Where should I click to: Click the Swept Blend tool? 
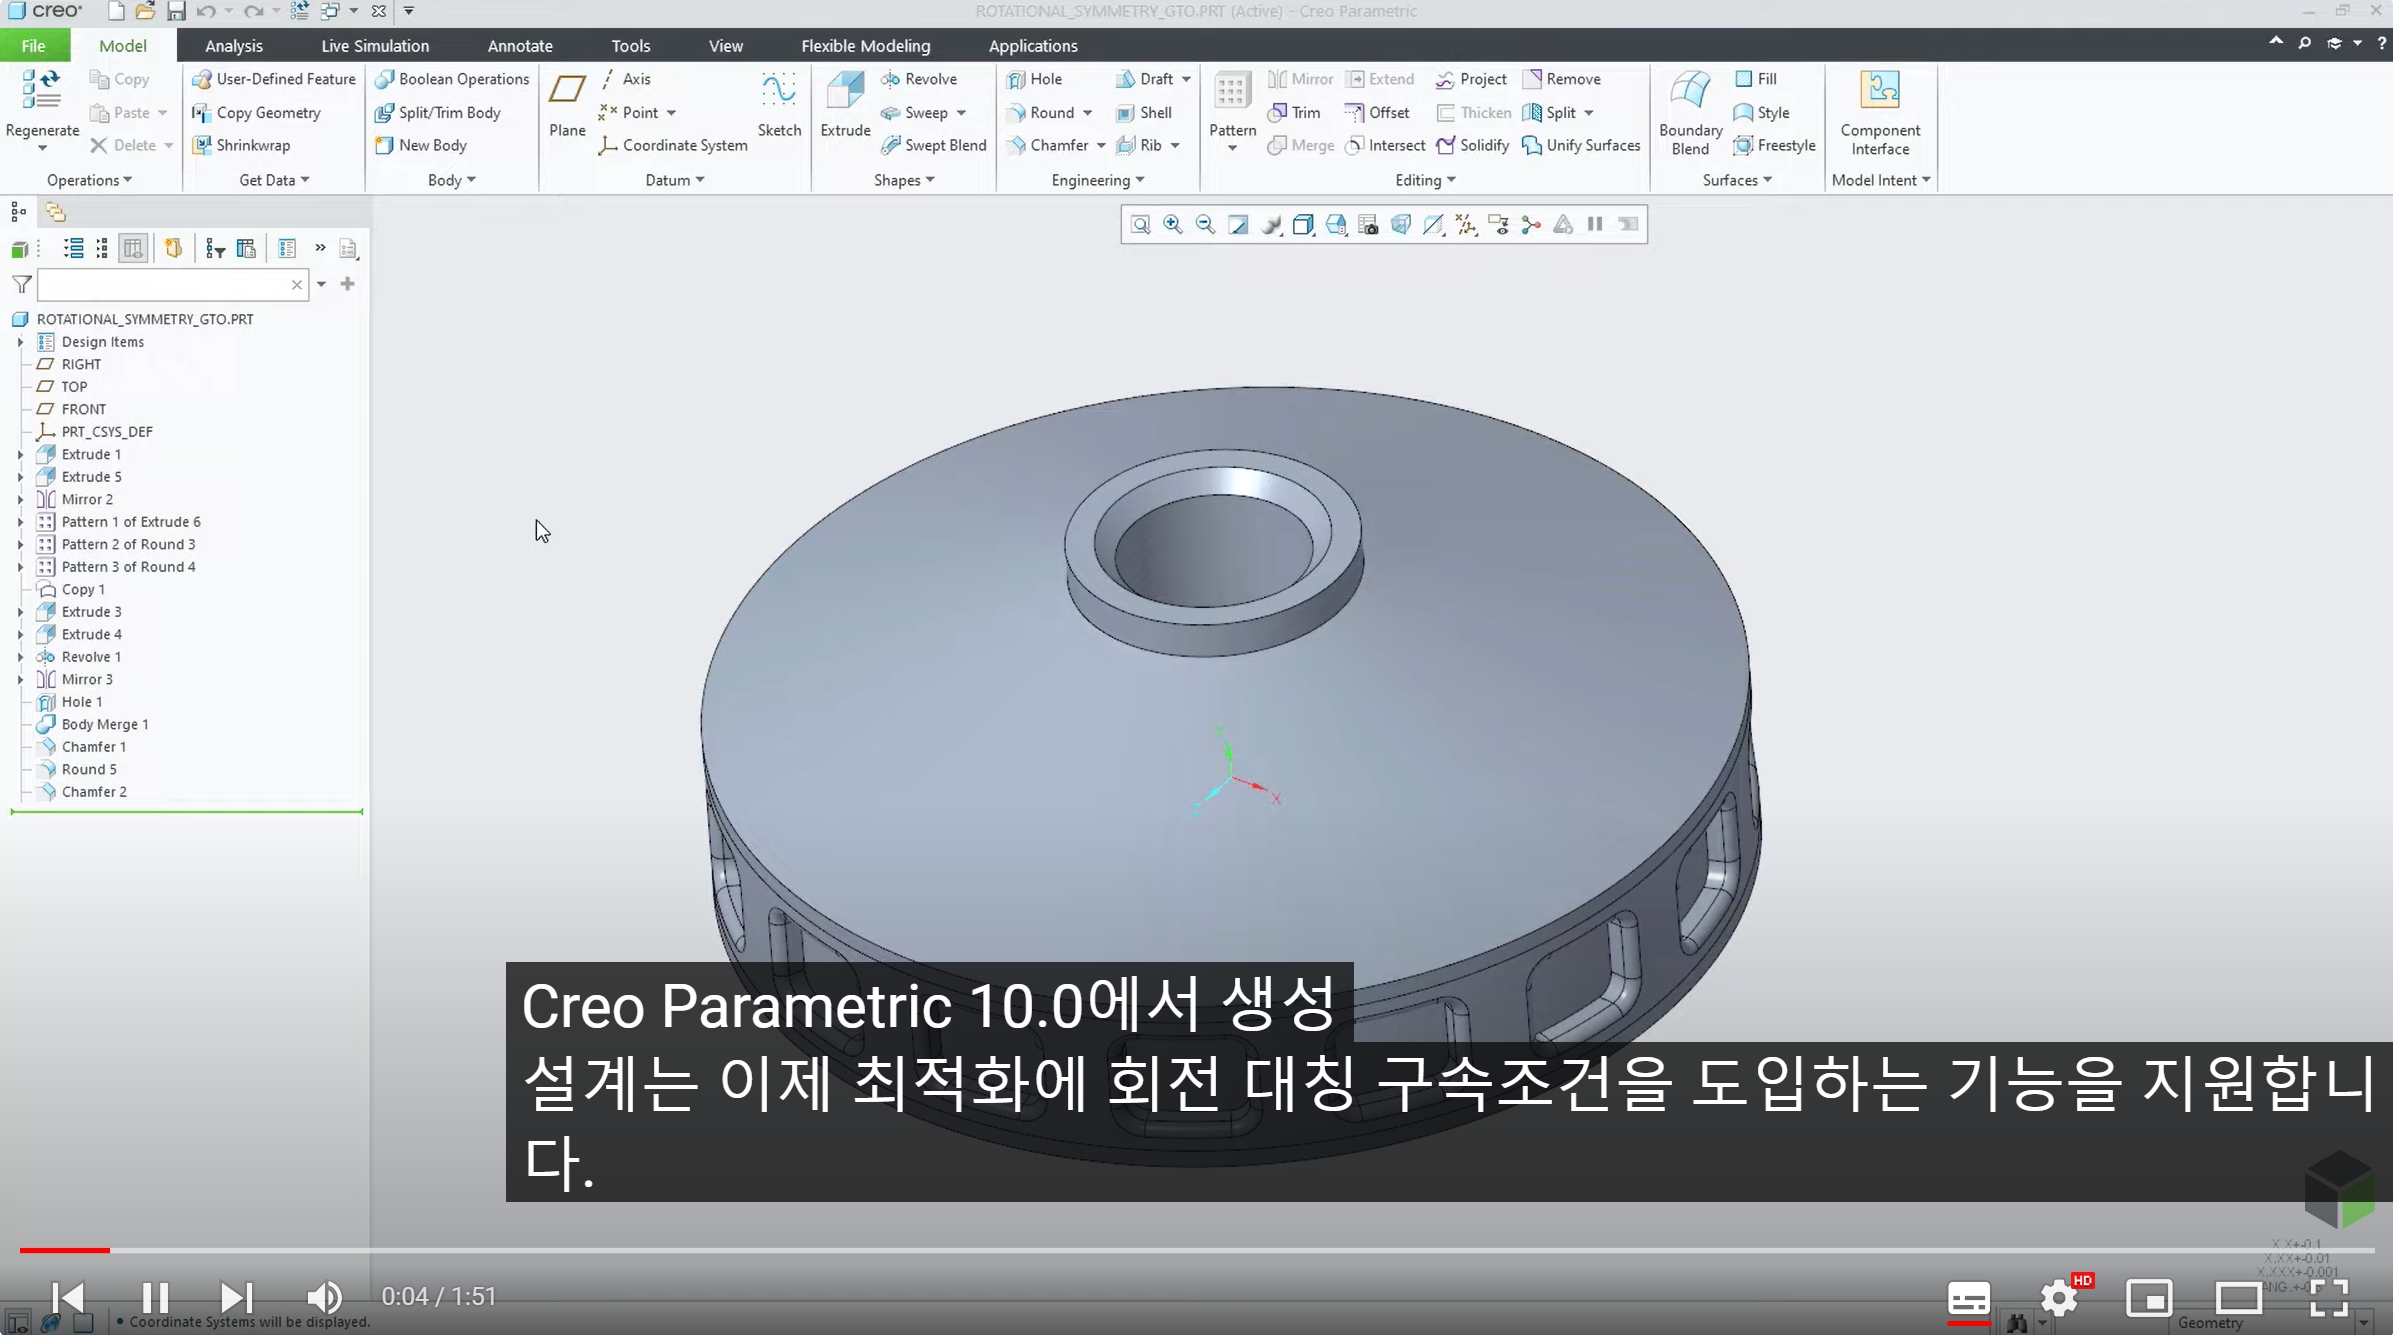pos(933,145)
